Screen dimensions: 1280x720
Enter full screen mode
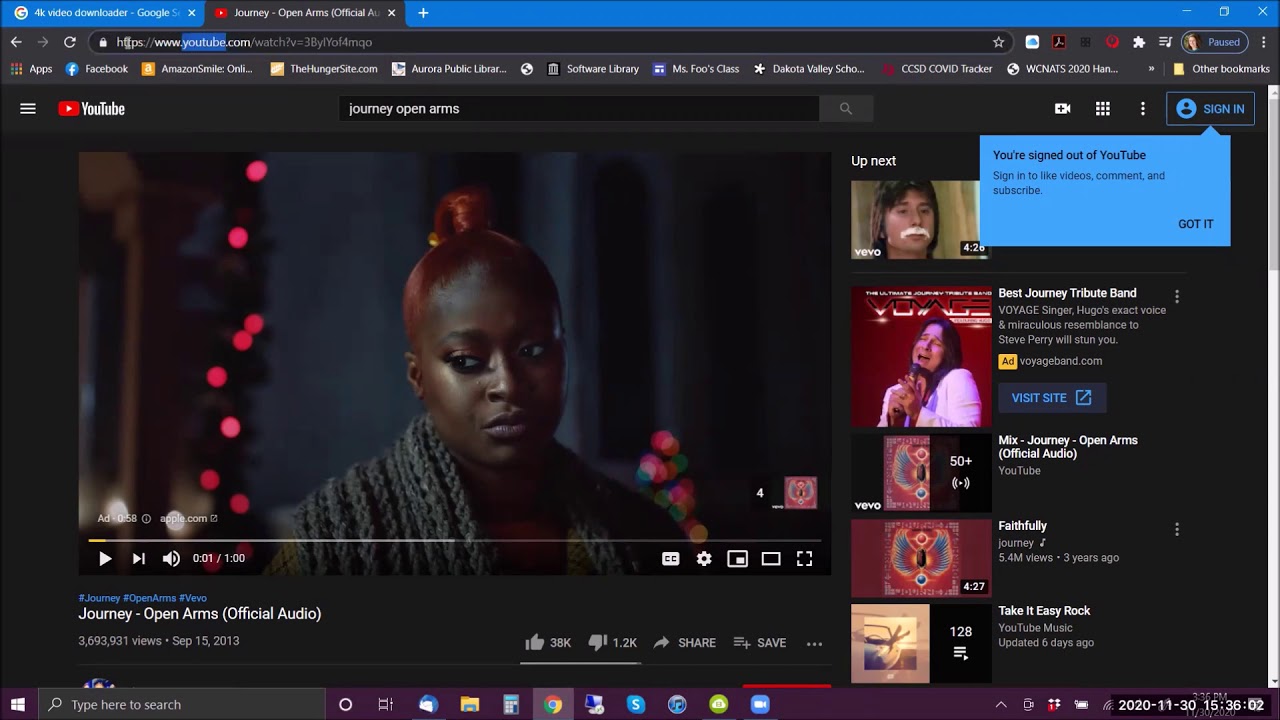[x=804, y=559]
